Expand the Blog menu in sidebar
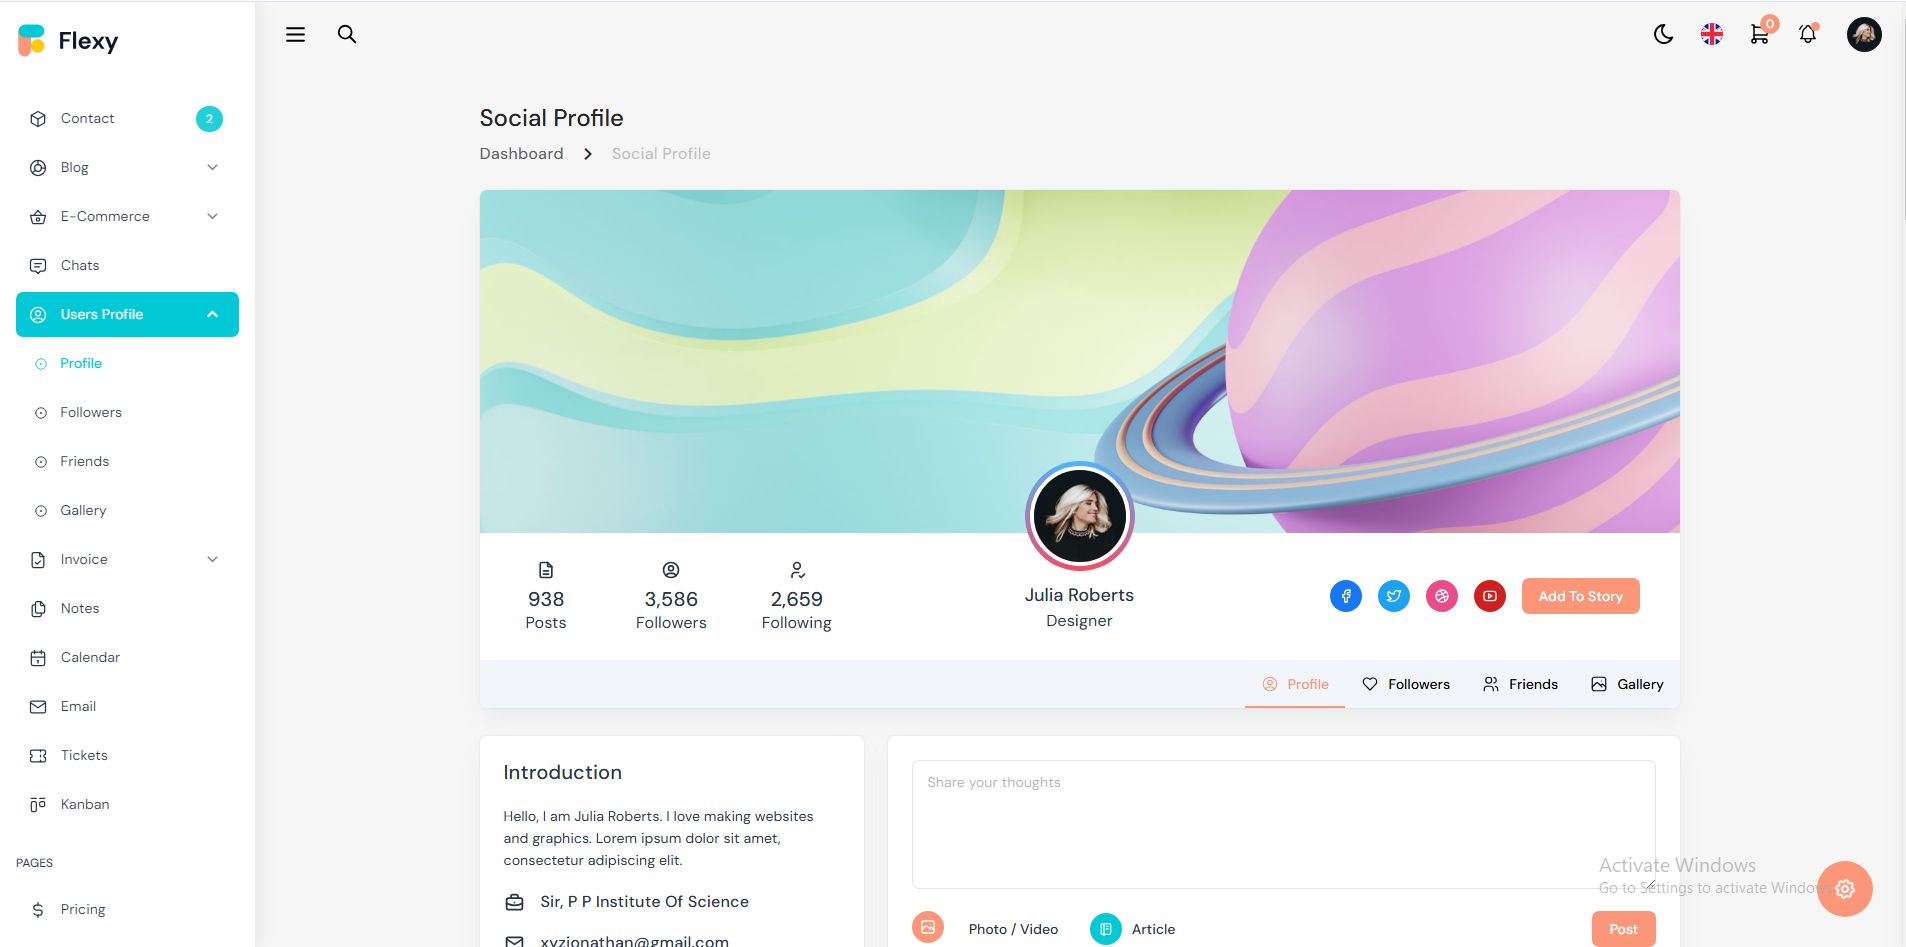The height and width of the screenshot is (947, 1906). point(127,168)
